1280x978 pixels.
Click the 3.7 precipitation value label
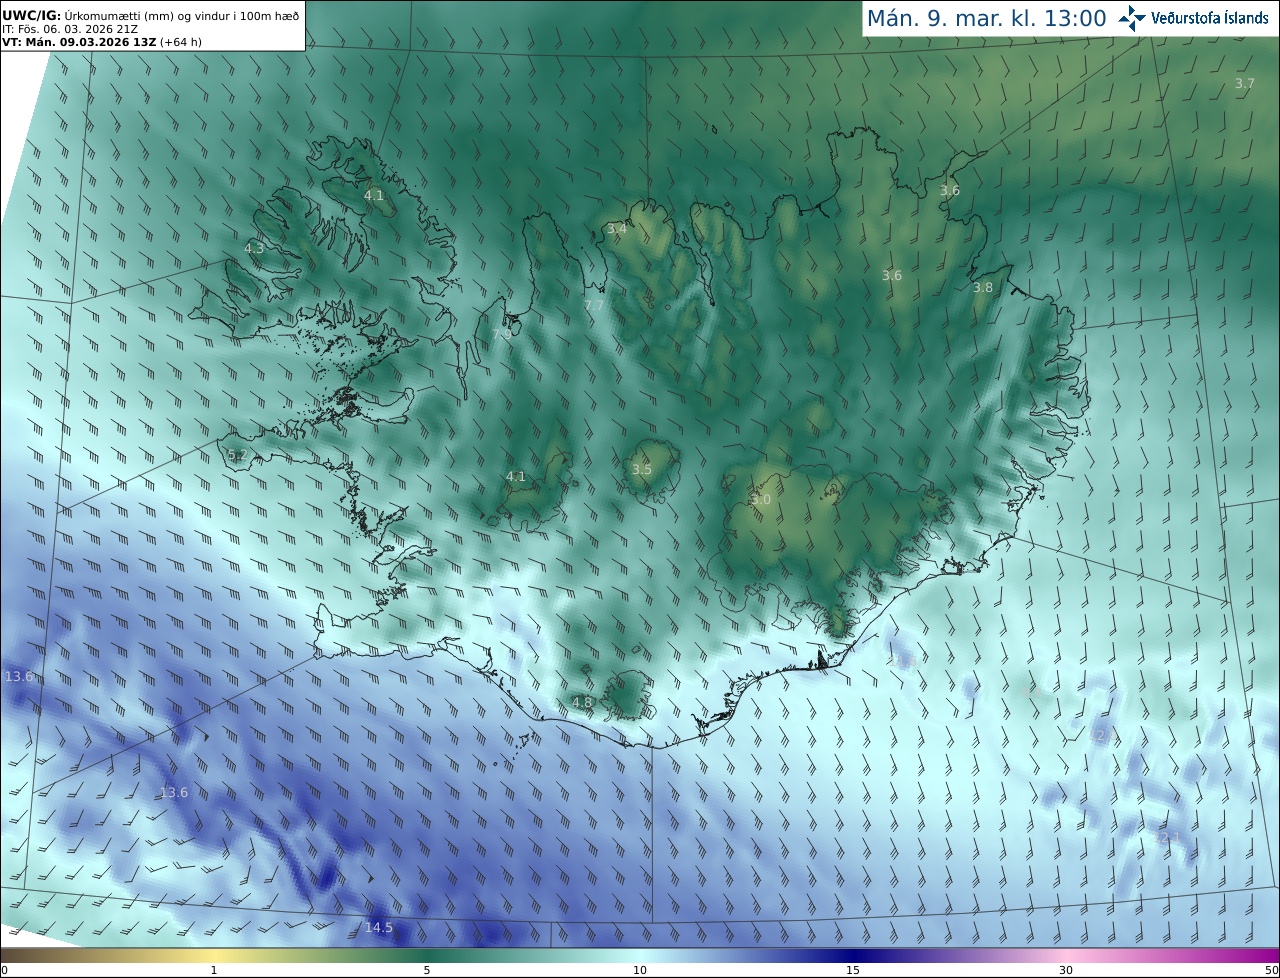coord(1244,84)
